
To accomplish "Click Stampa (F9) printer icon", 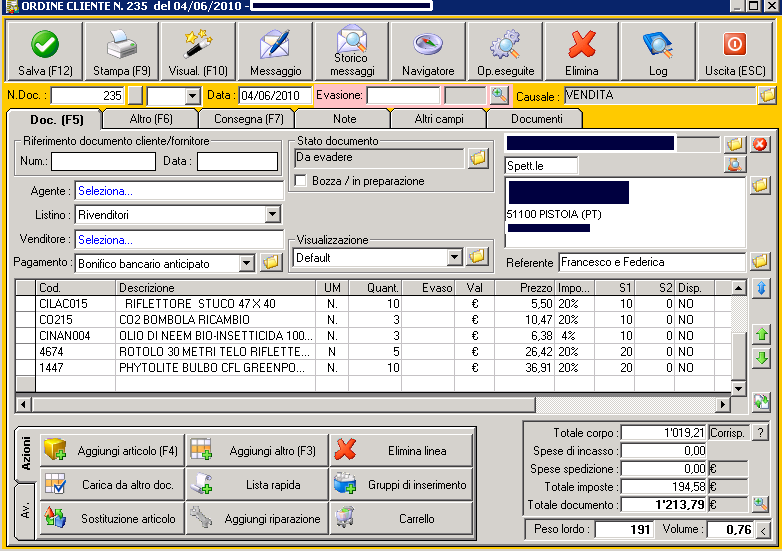I will click(x=122, y=51).
